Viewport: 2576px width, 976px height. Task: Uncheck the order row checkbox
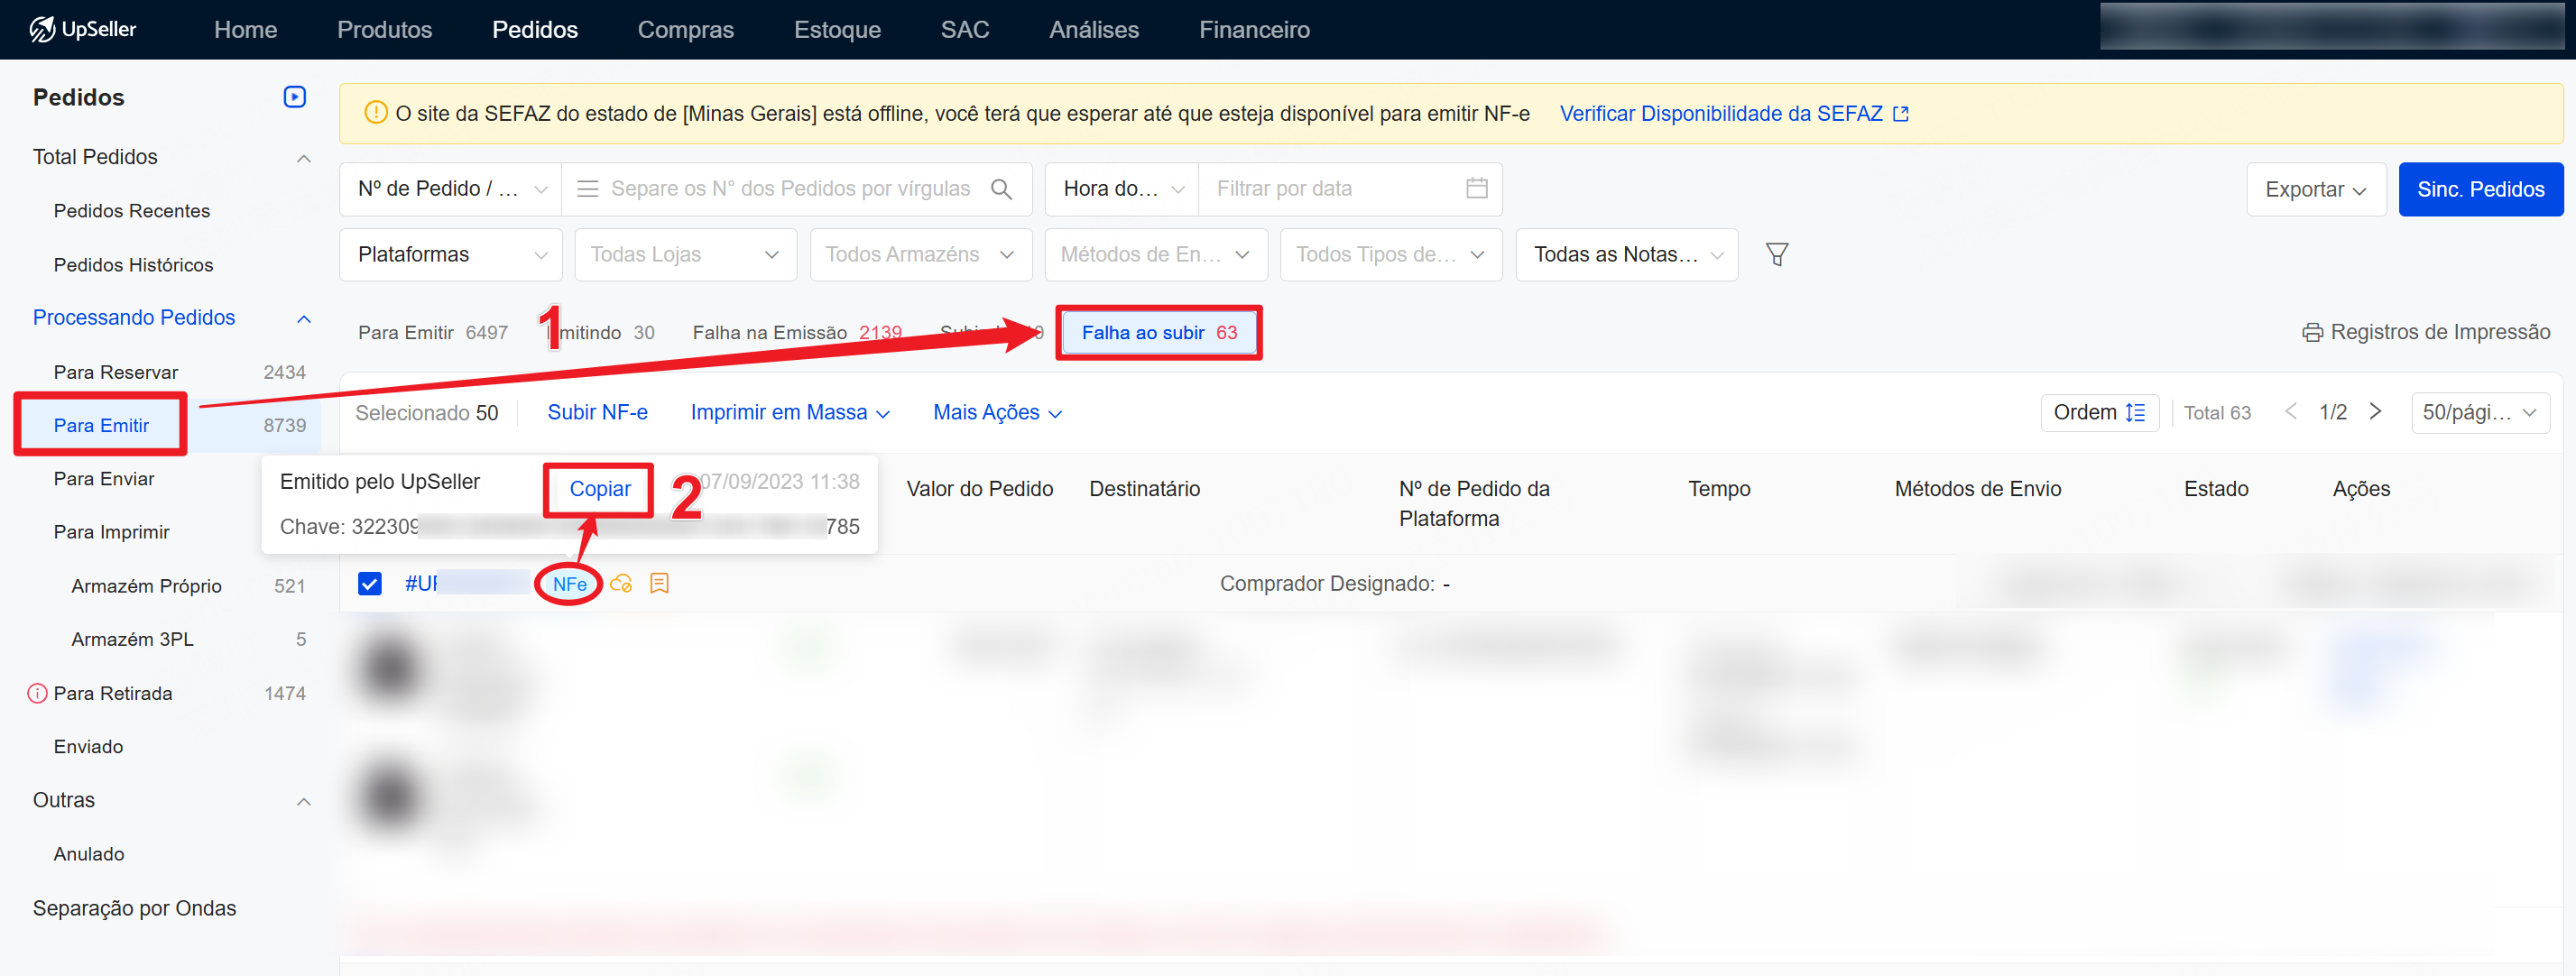pos(369,584)
